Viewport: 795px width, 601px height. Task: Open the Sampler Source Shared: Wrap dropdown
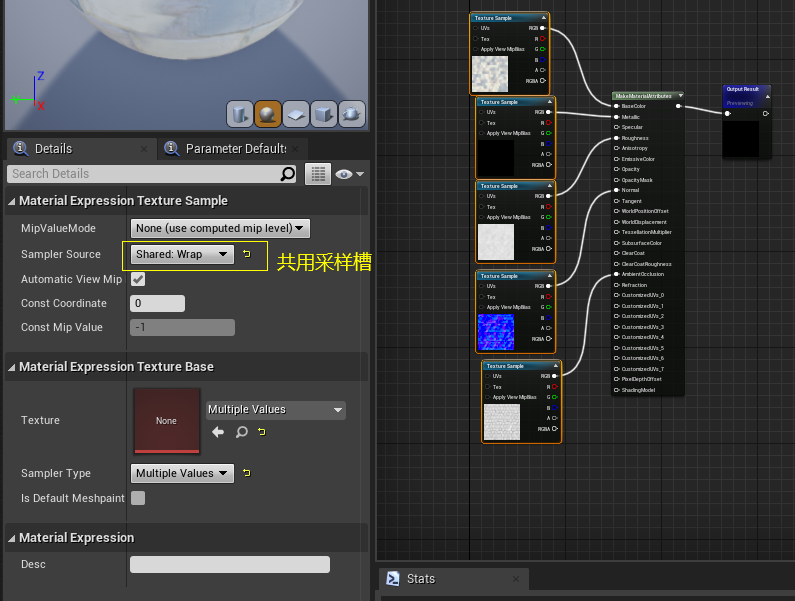(x=182, y=254)
